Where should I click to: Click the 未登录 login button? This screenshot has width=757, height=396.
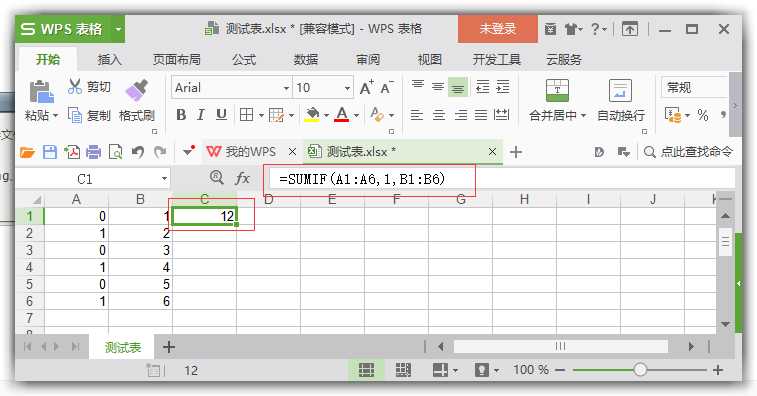(x=498, y=29)
